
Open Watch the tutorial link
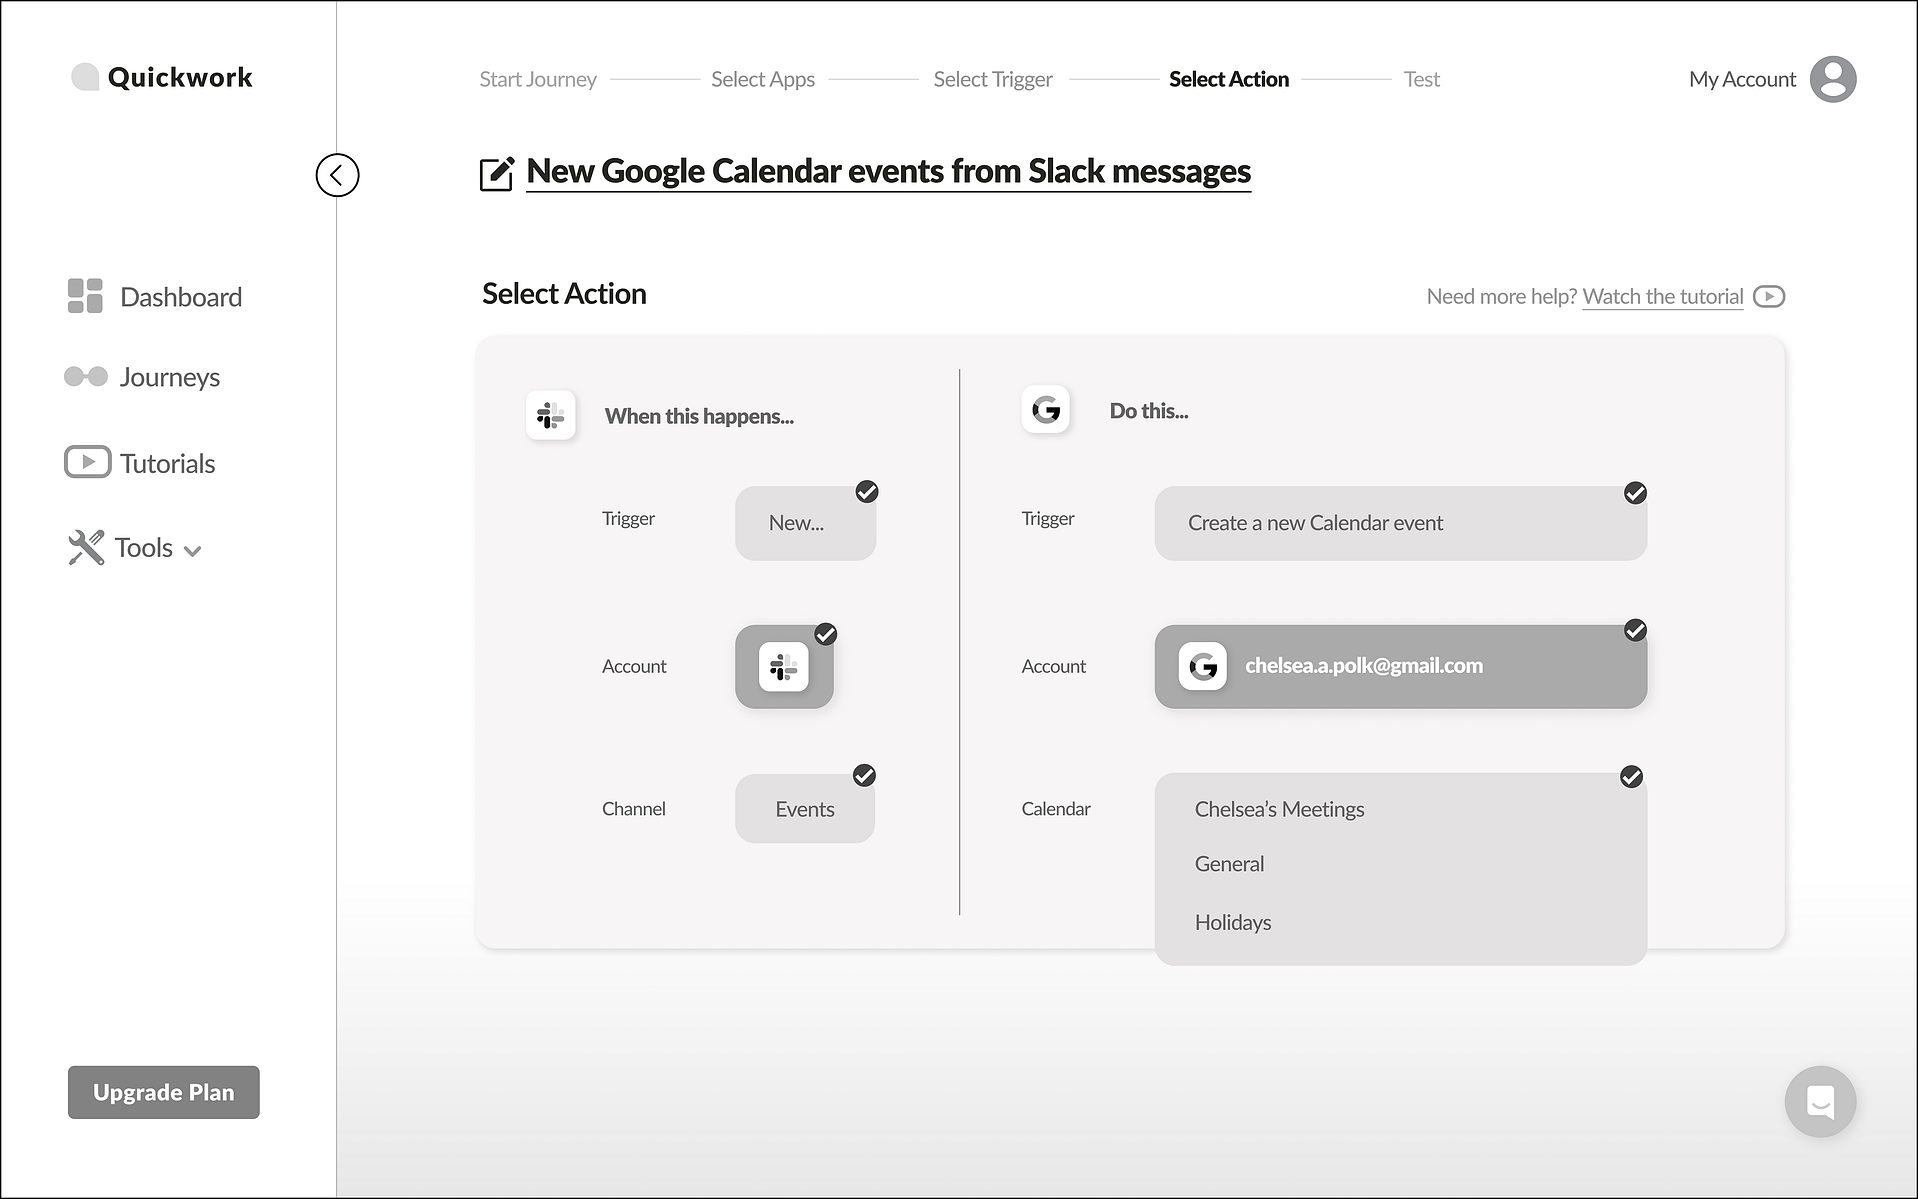pos(1662,297)
